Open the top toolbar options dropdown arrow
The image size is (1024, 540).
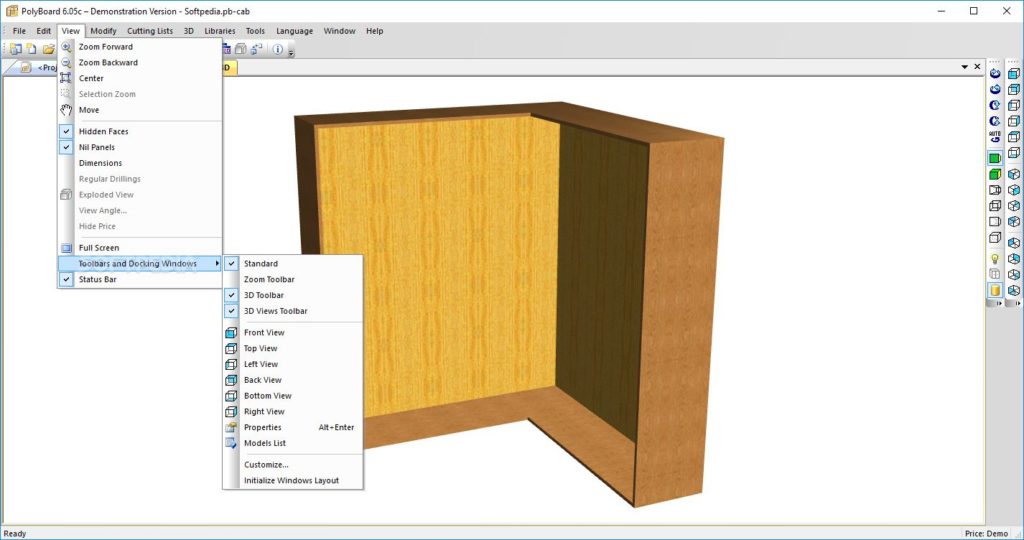pyautogui.click(x=291, y=50)
